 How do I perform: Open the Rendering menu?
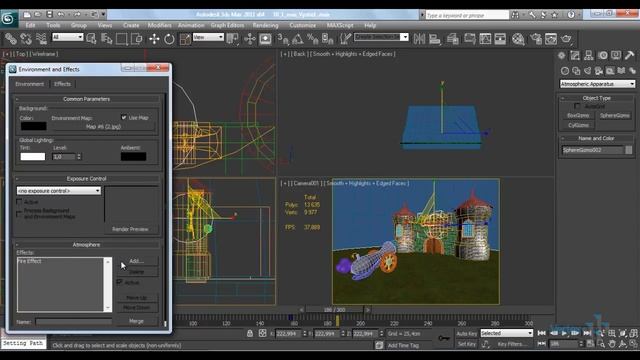(265, 25)
